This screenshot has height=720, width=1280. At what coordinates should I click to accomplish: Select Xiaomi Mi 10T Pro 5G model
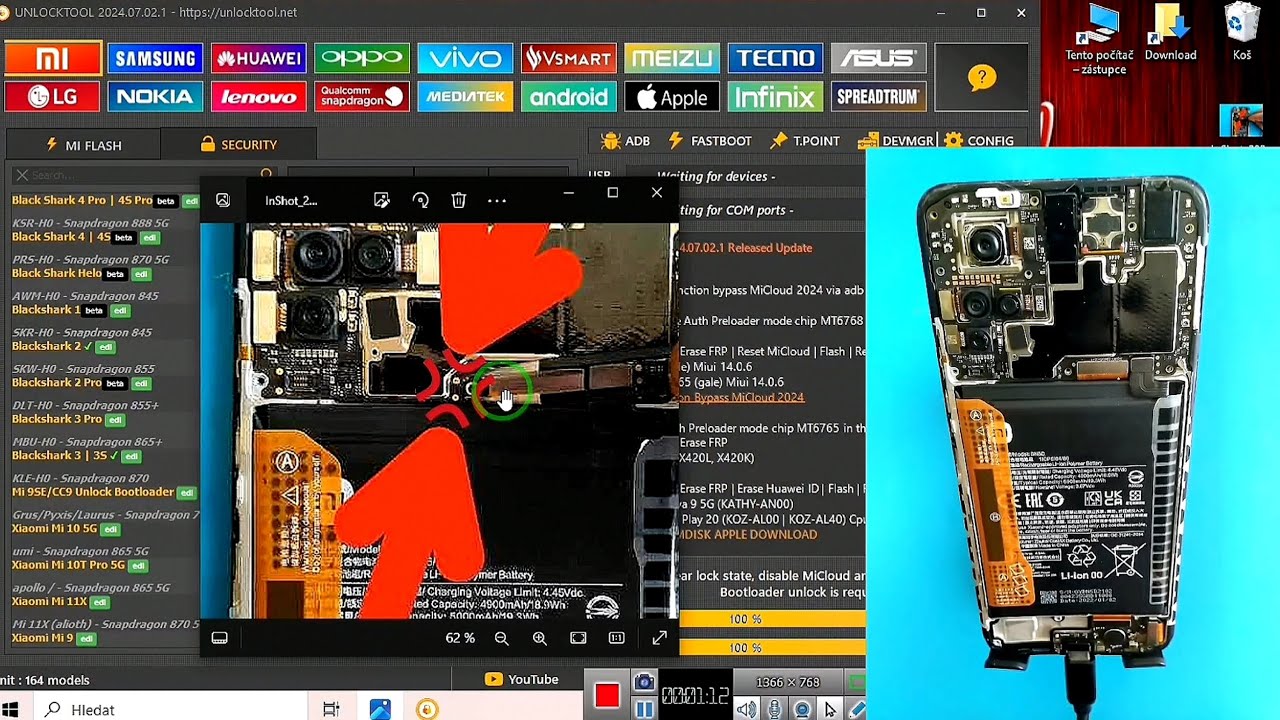68,565
